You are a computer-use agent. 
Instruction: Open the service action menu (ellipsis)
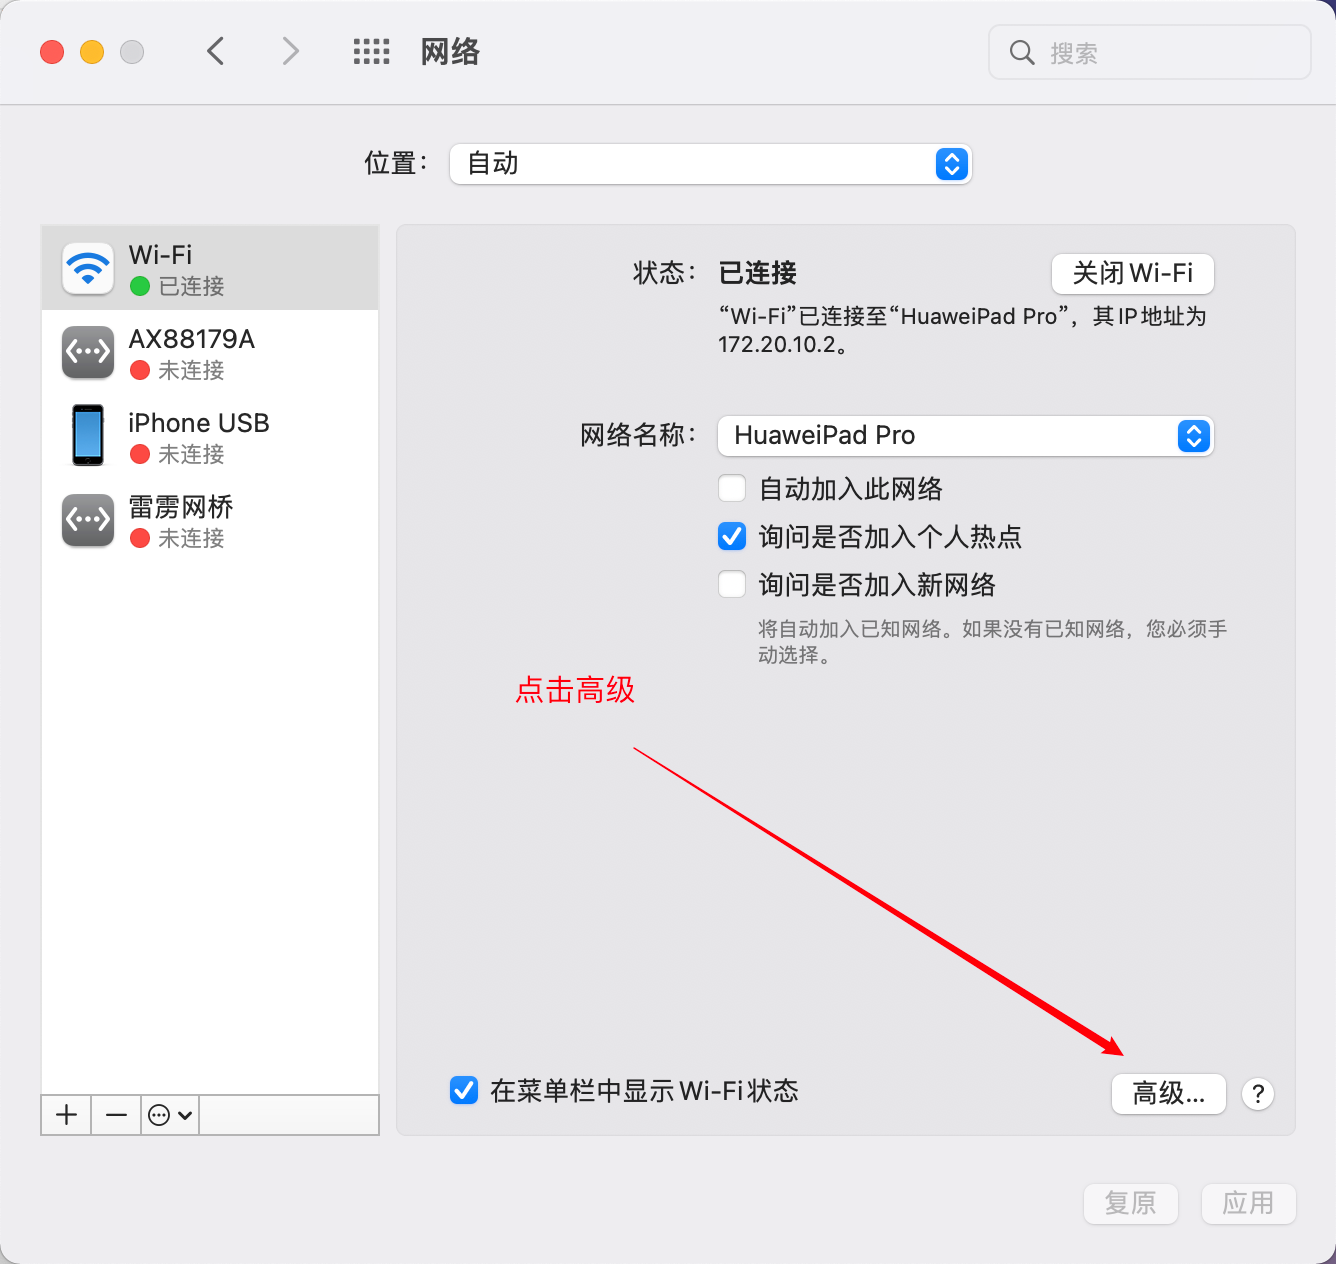click(170, 1115)
